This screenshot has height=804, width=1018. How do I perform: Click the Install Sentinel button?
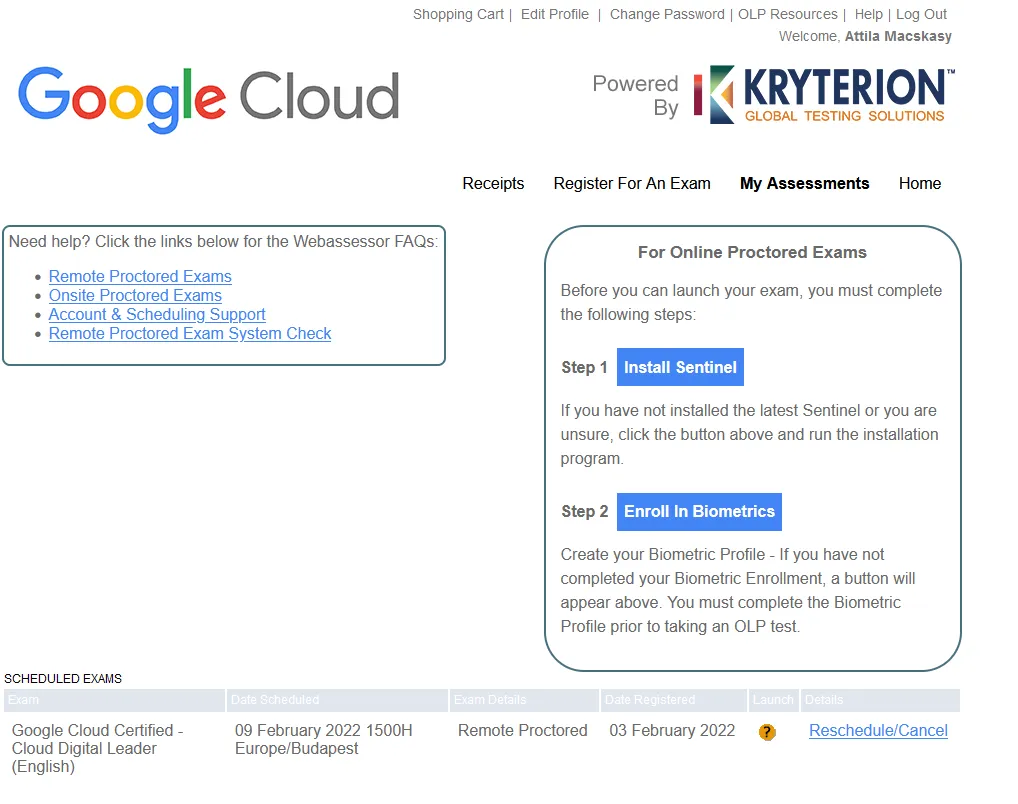point(680,367)
